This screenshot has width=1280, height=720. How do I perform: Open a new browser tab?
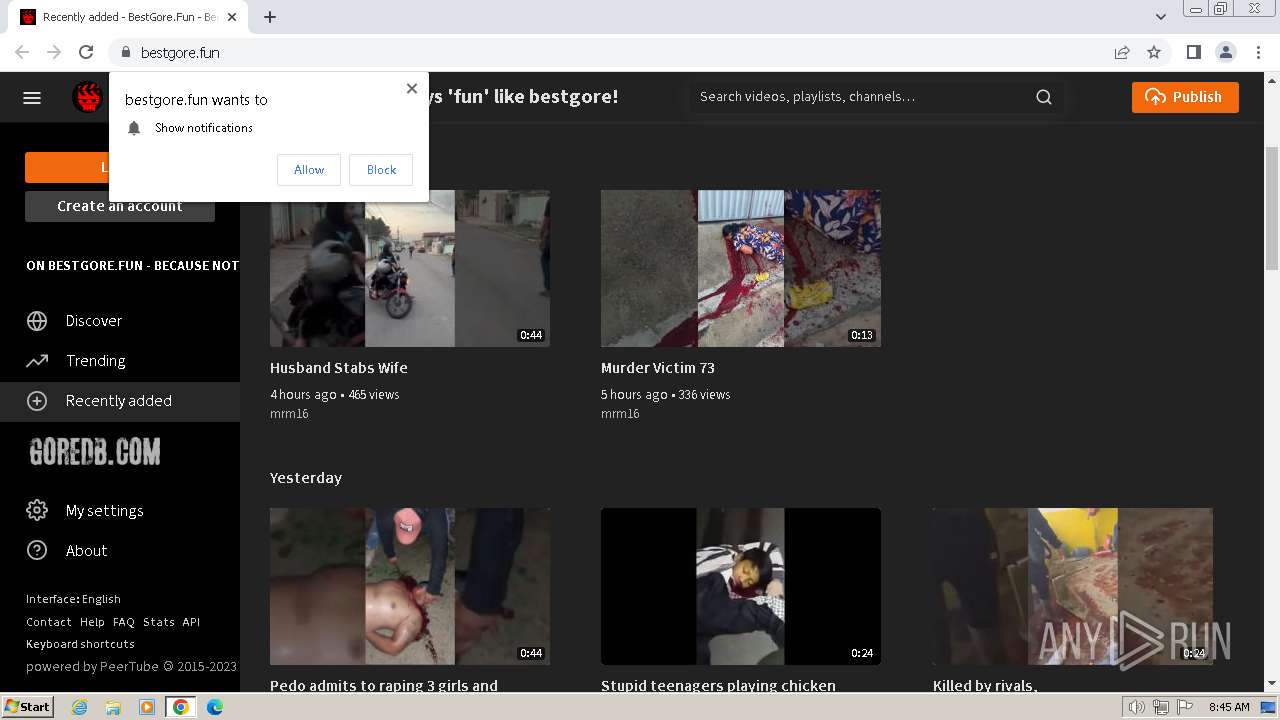270,17
